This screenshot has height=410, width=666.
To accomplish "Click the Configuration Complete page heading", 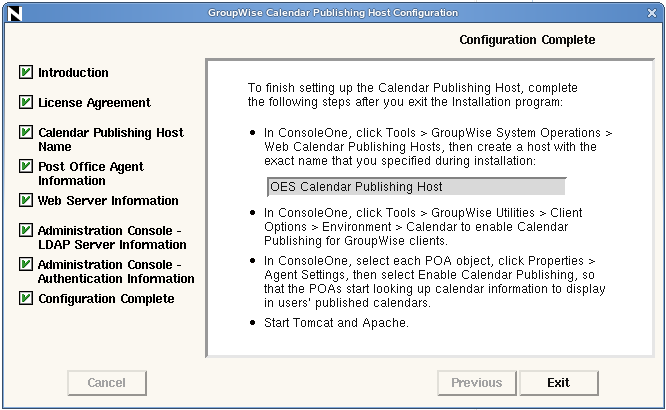I will 527,40.
